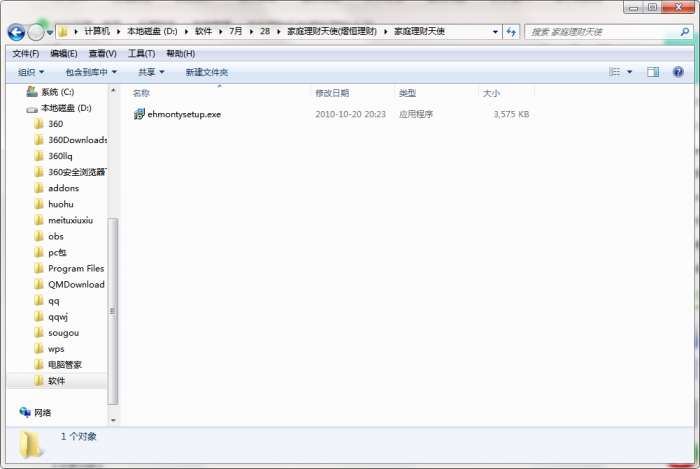Open the 包含到库中 dropdown
700x469 pixels.
click(91, 72)
